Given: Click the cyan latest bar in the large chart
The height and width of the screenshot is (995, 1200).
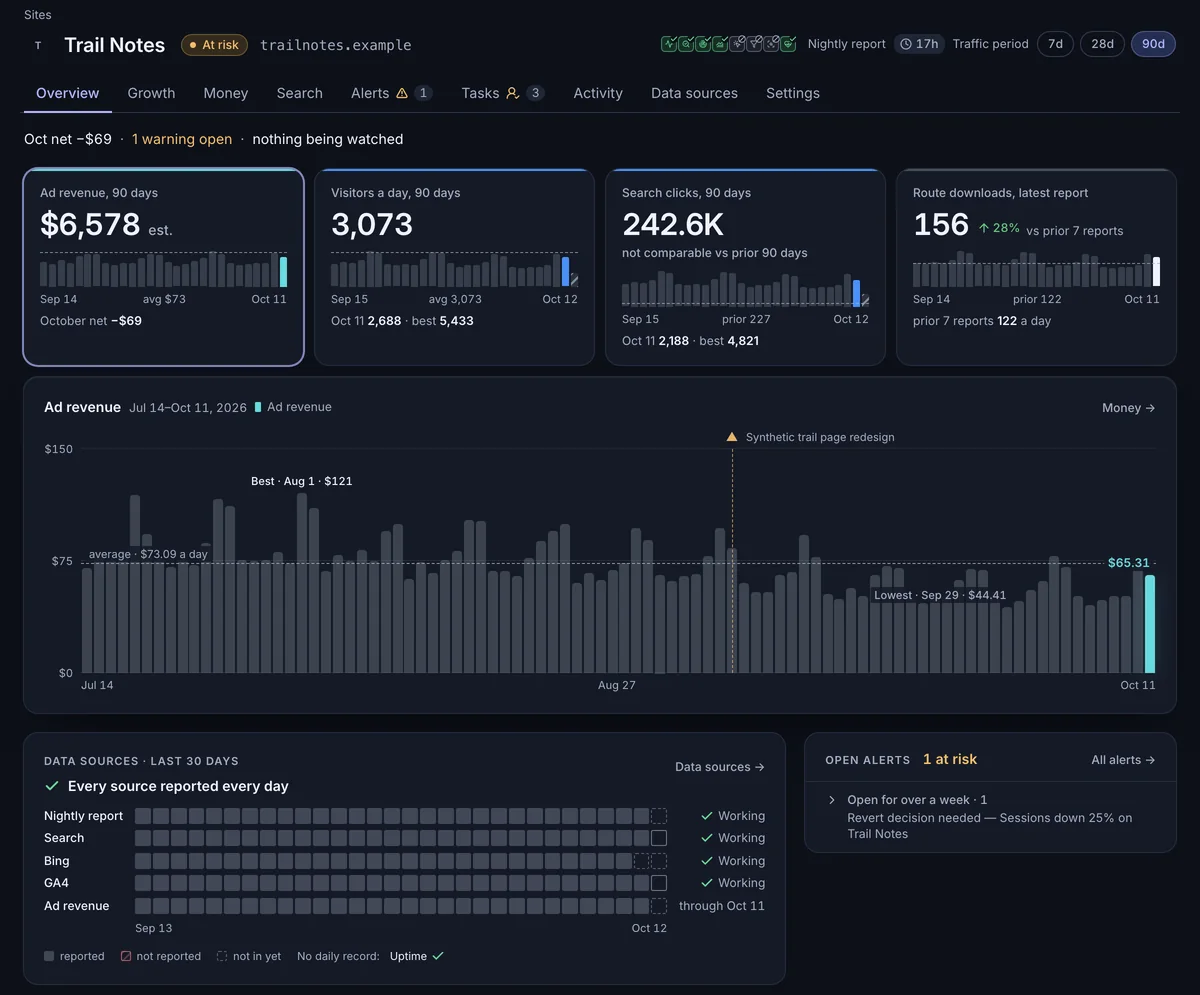Looking at the screenshot, I should pos(1150,624).
